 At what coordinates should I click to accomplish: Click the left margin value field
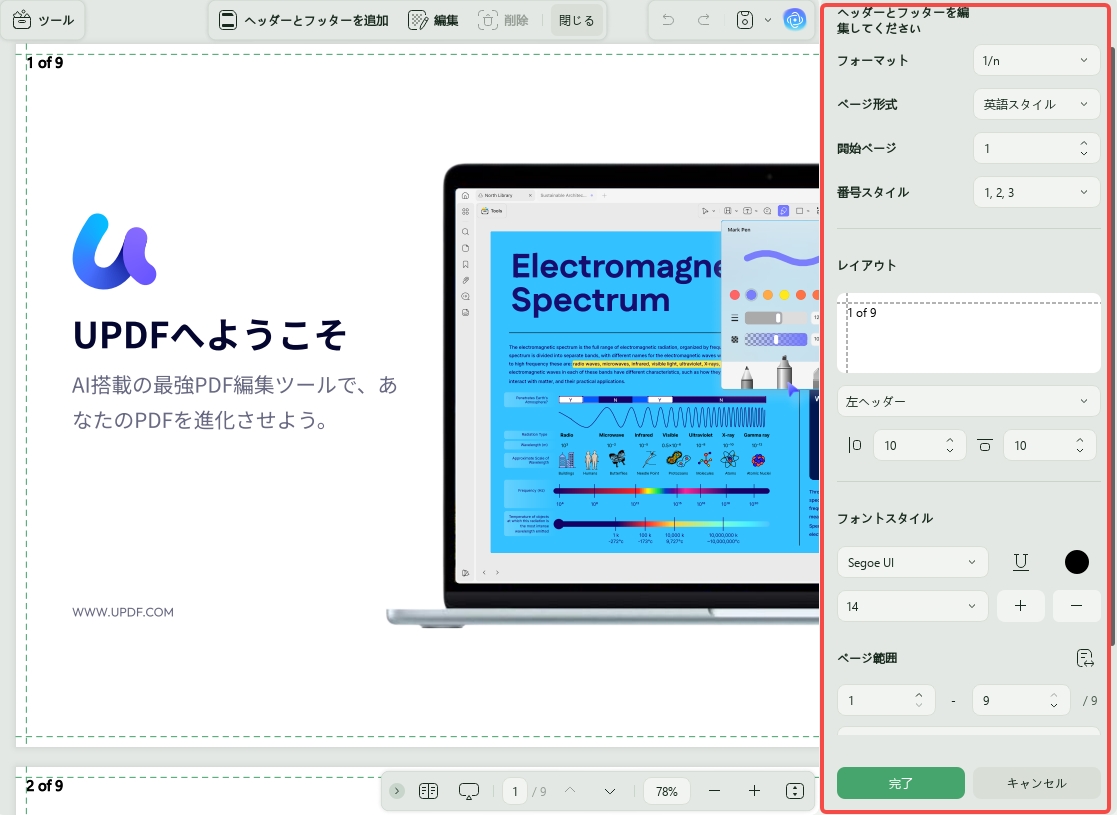coord(919,445)
